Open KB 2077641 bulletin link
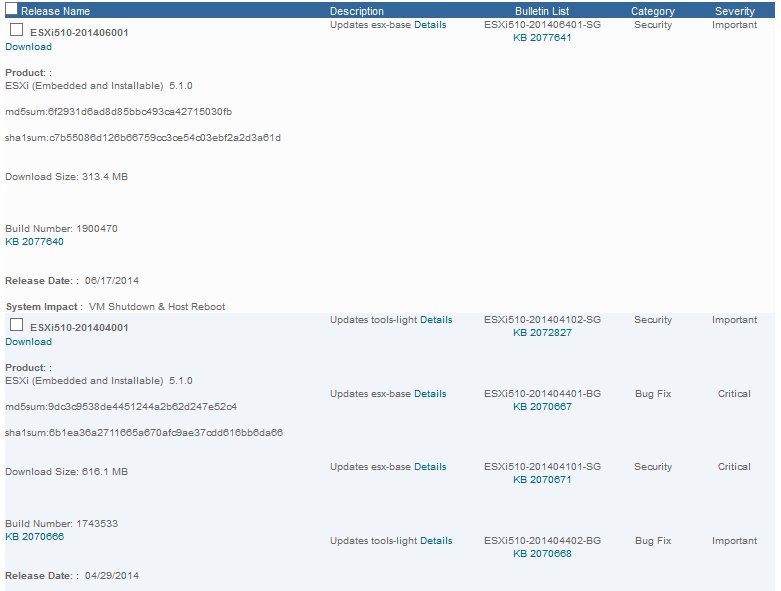This screenshot has width=781, height=591. (x=542, y=38)
